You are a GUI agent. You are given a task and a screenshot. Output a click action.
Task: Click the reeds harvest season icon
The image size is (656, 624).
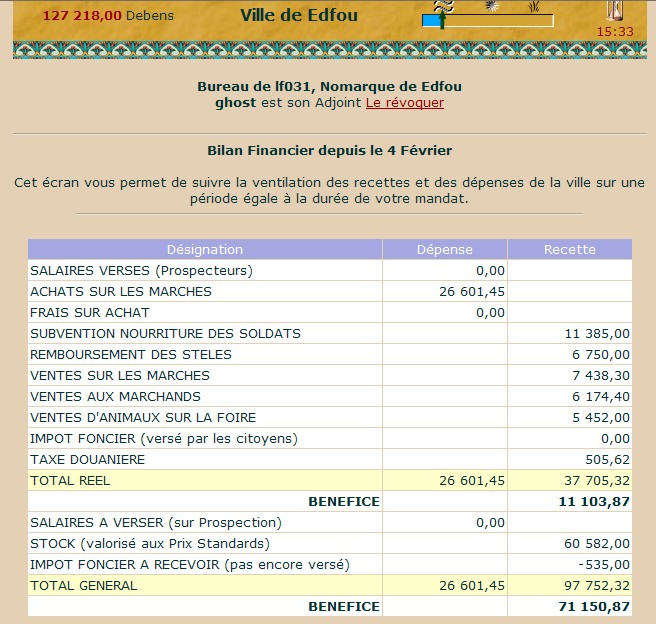pos(533,6)
